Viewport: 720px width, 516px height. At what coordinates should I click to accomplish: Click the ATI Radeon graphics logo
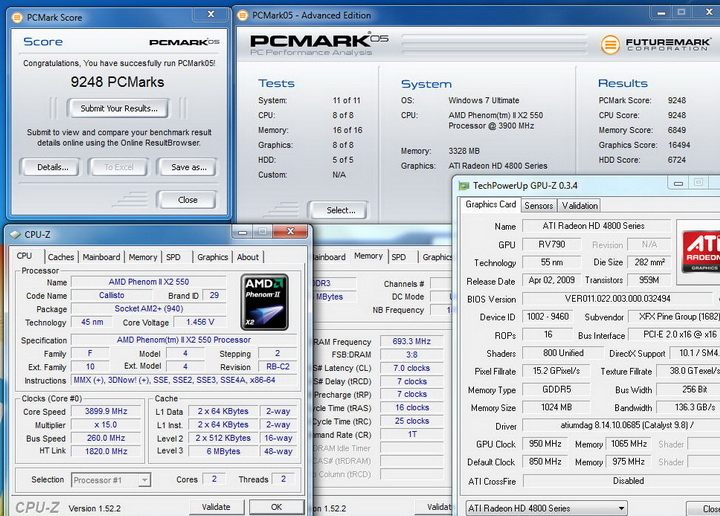(701, 250)
